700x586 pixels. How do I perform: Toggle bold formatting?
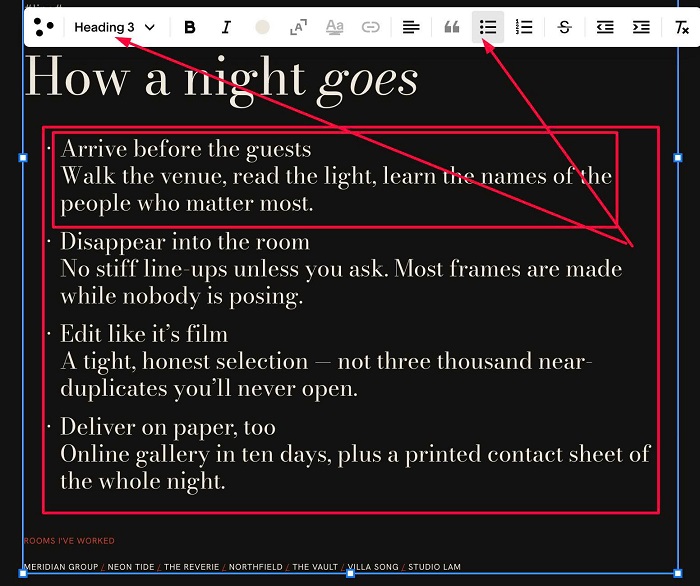(x=190, y=27)
